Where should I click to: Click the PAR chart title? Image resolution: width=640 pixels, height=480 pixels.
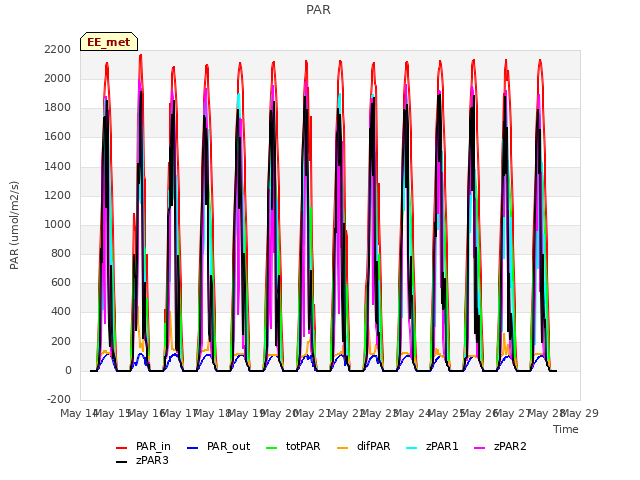click(318, 10)
